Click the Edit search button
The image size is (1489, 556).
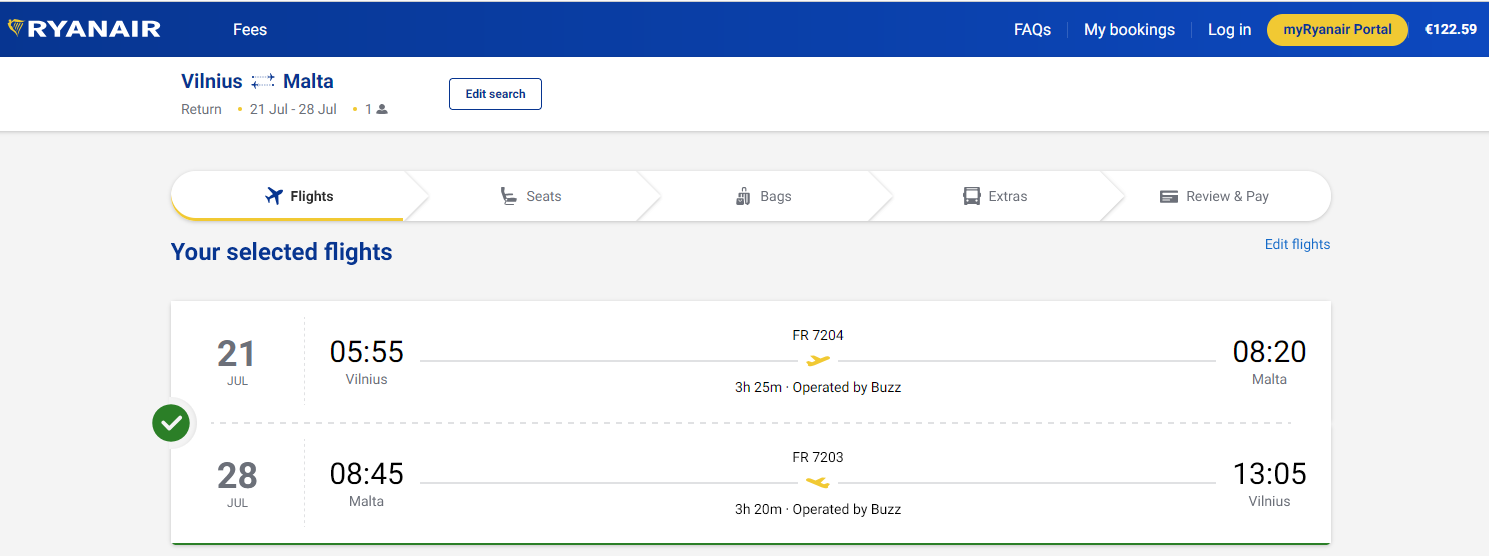tap(495, 94)
